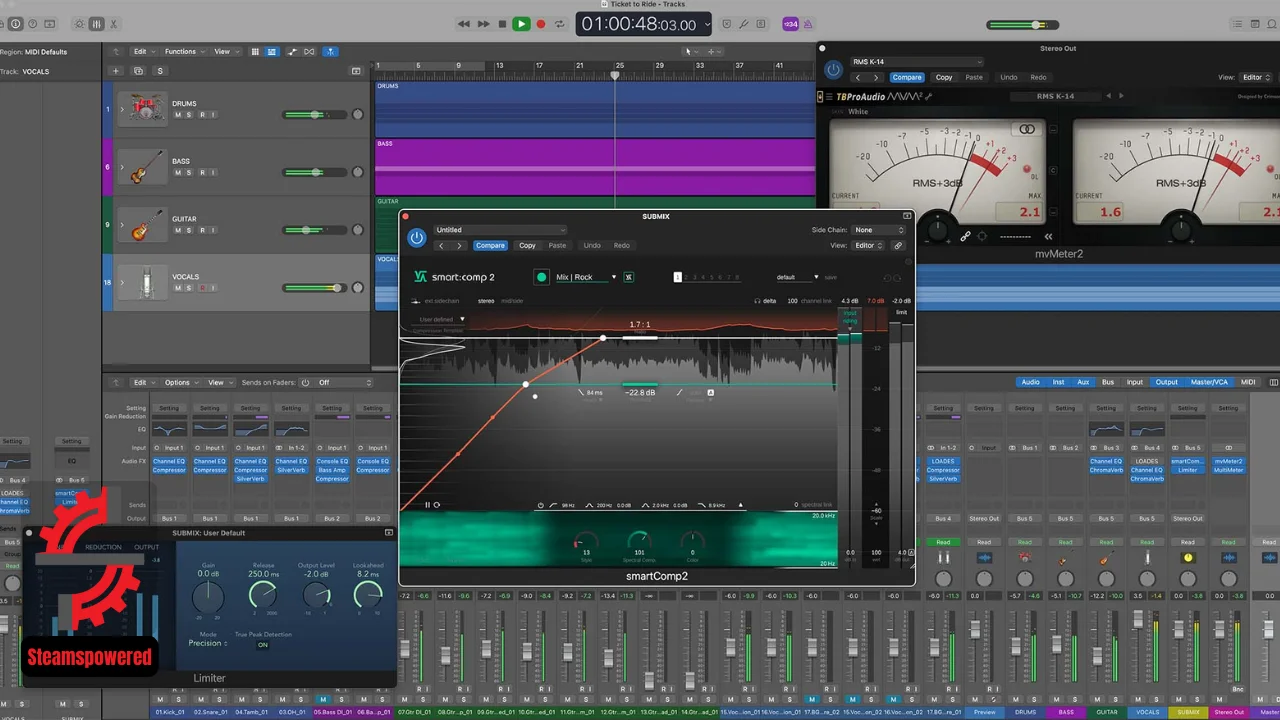Open the User defined template dropdown

click(x=442, y=319)
